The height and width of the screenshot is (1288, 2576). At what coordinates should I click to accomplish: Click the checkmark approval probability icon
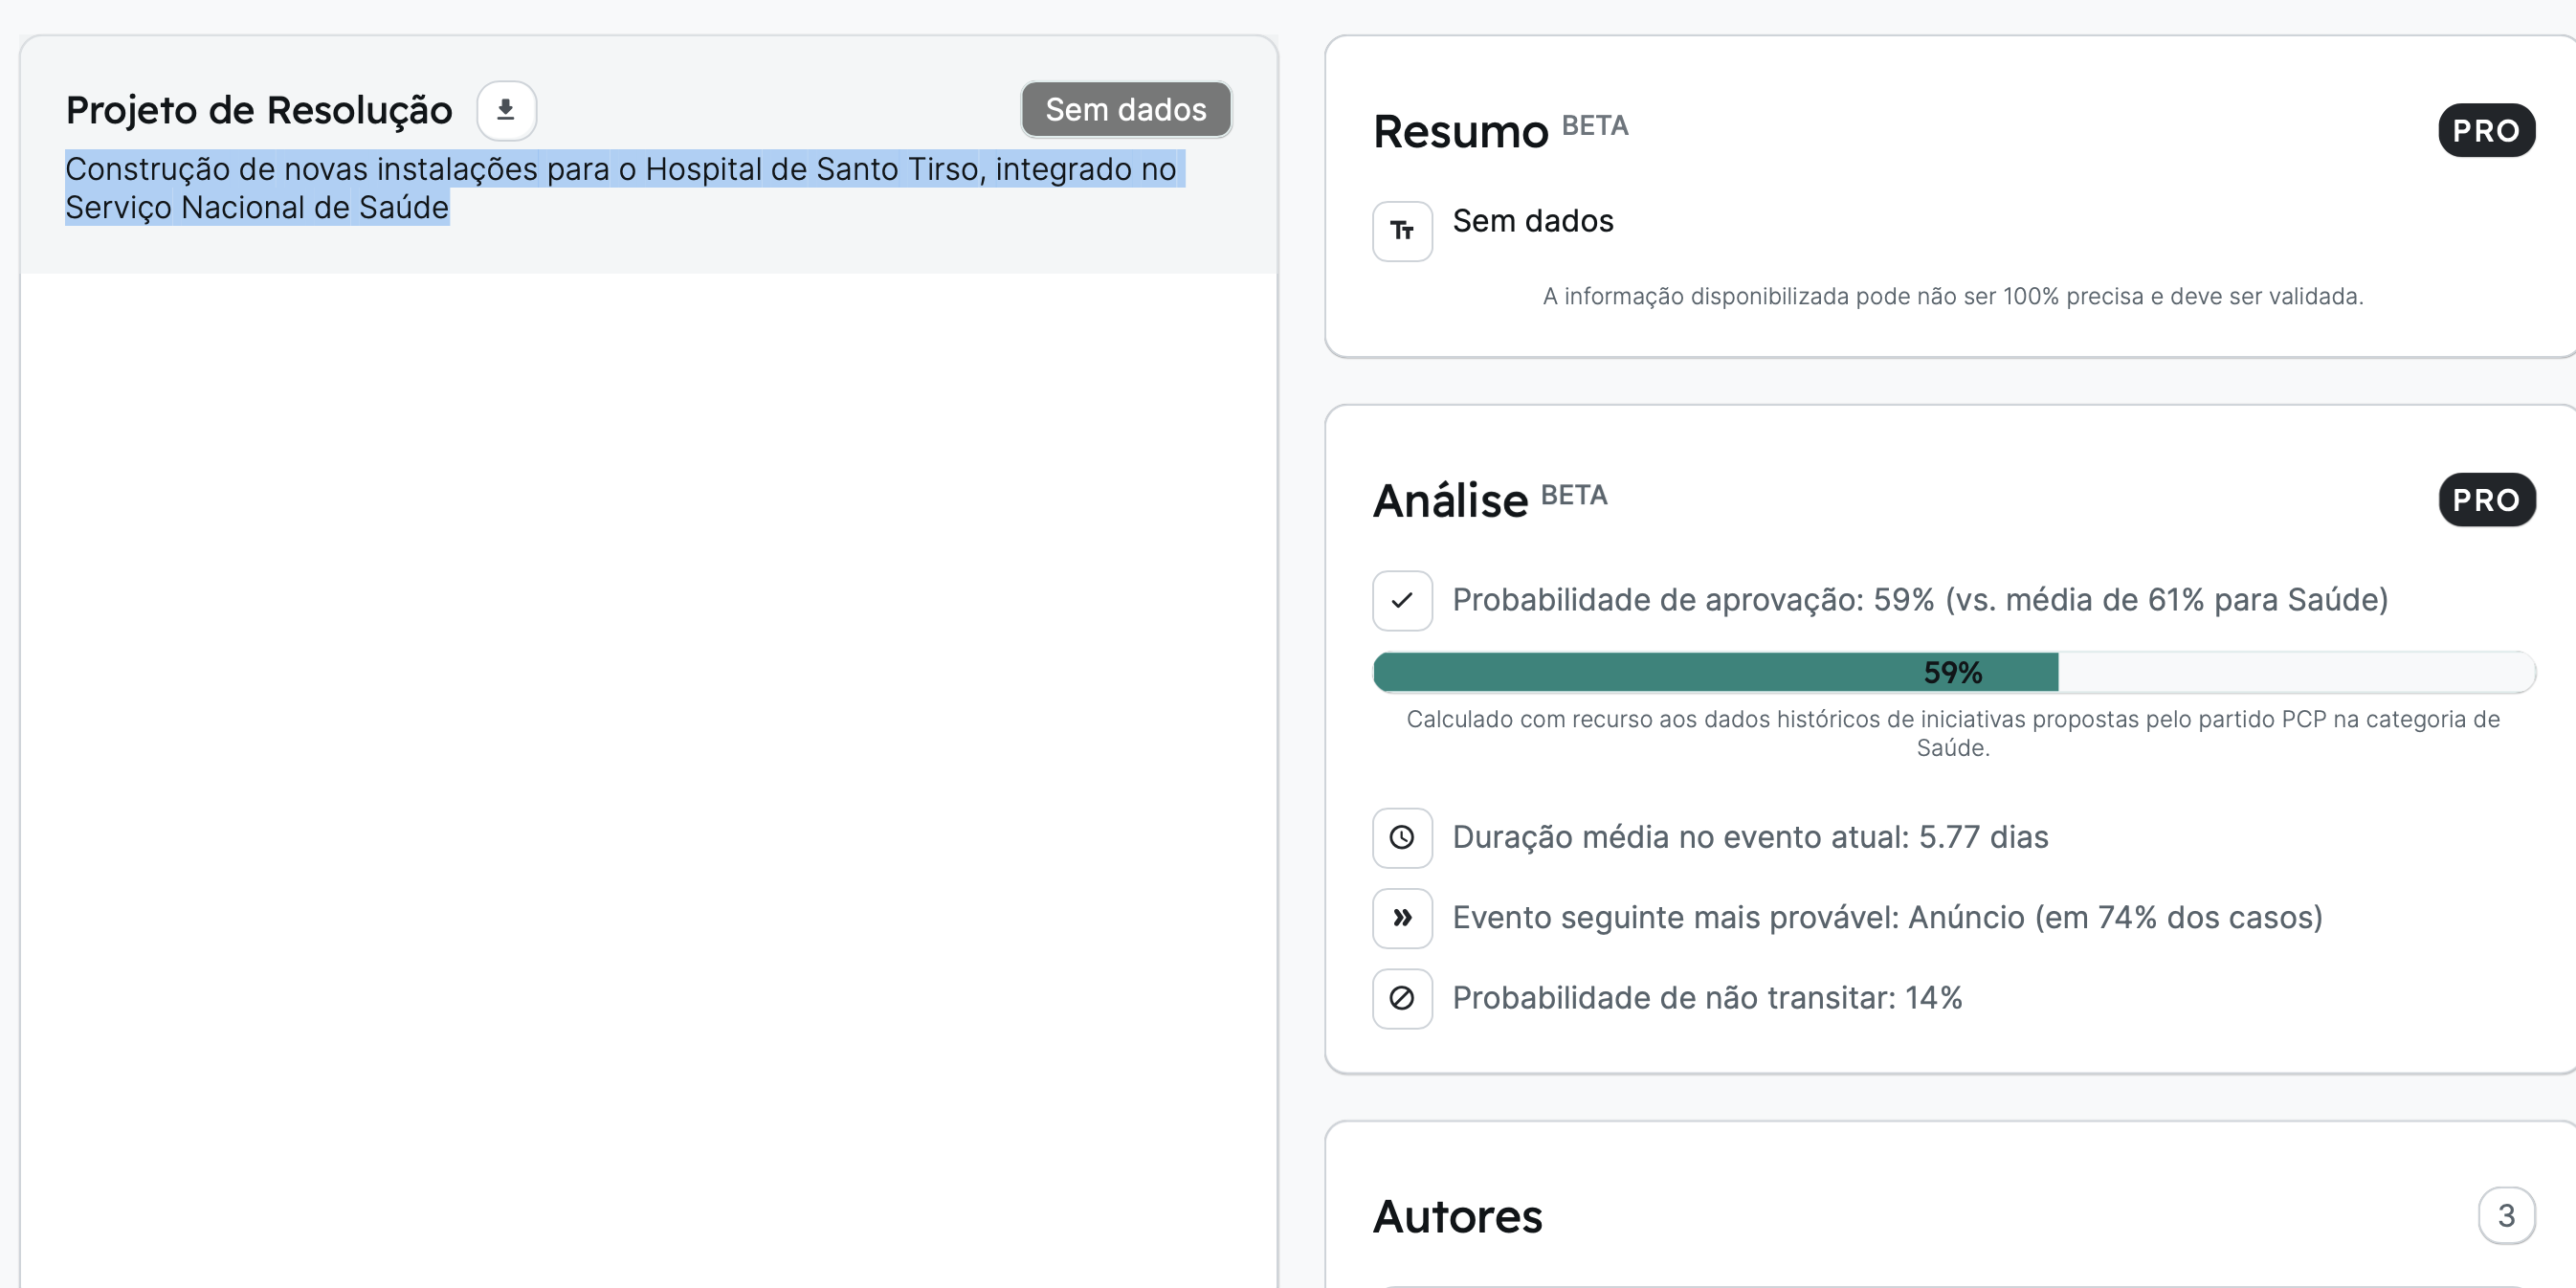tap(1402, 600)
